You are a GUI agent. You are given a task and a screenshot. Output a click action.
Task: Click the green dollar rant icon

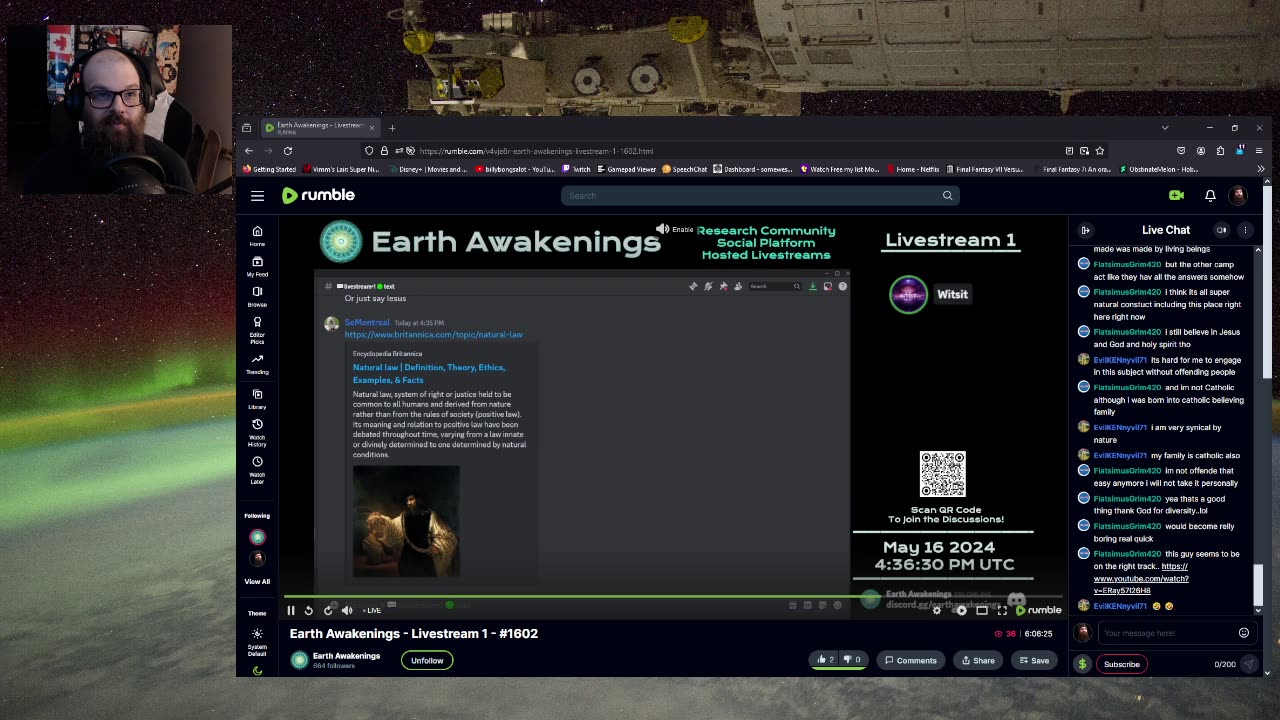pos(1082,664)
